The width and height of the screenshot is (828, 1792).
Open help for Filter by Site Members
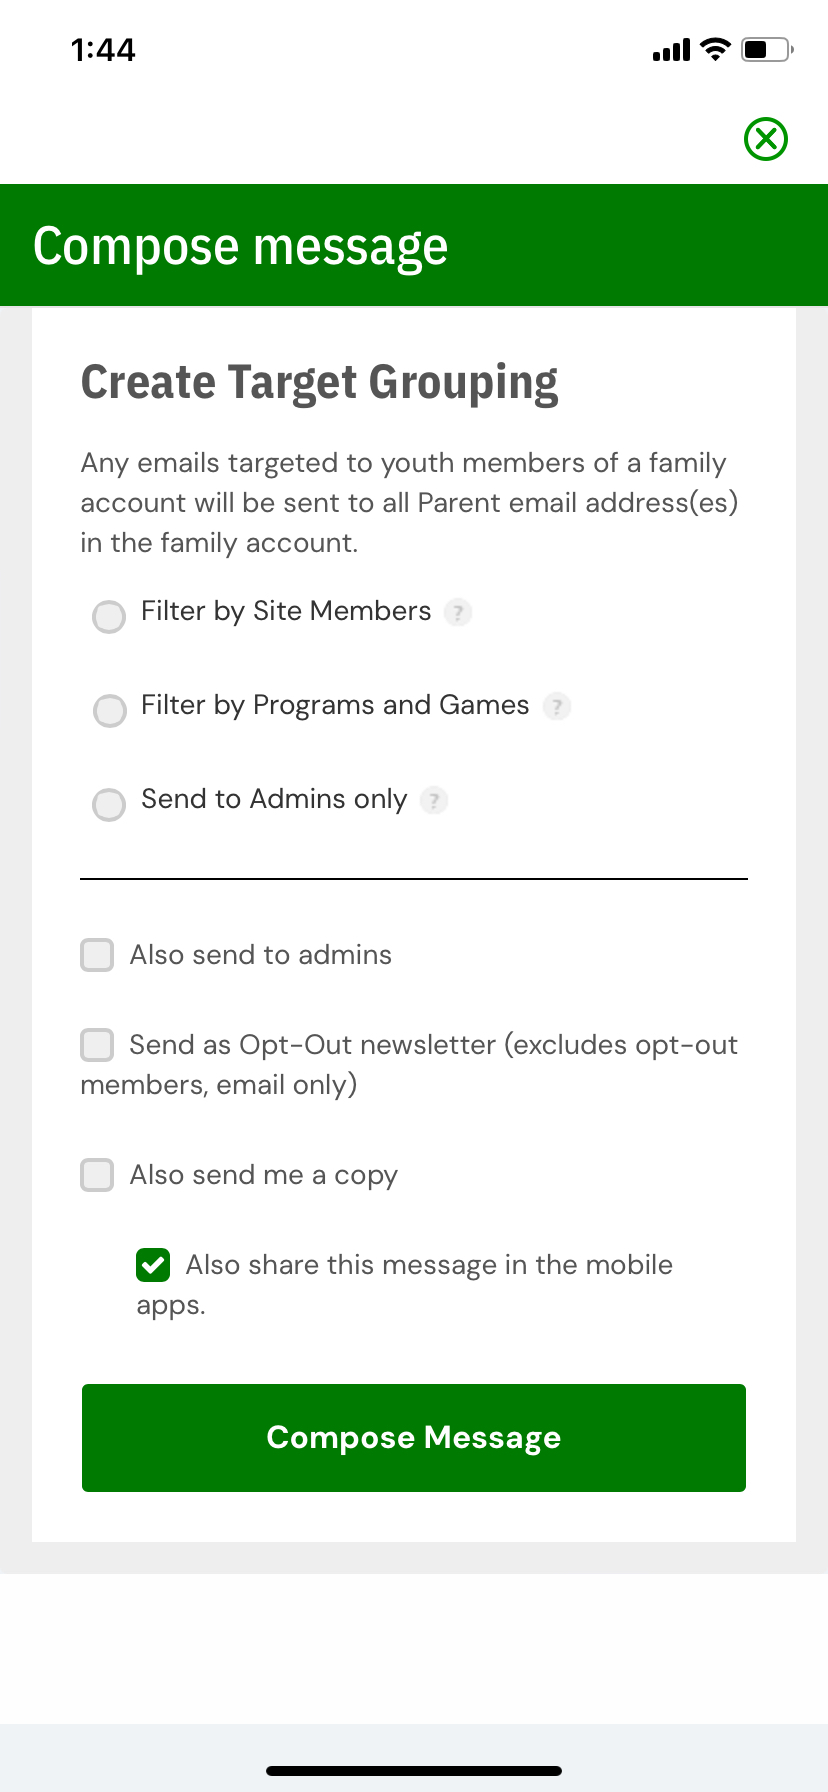click(458, 612)
